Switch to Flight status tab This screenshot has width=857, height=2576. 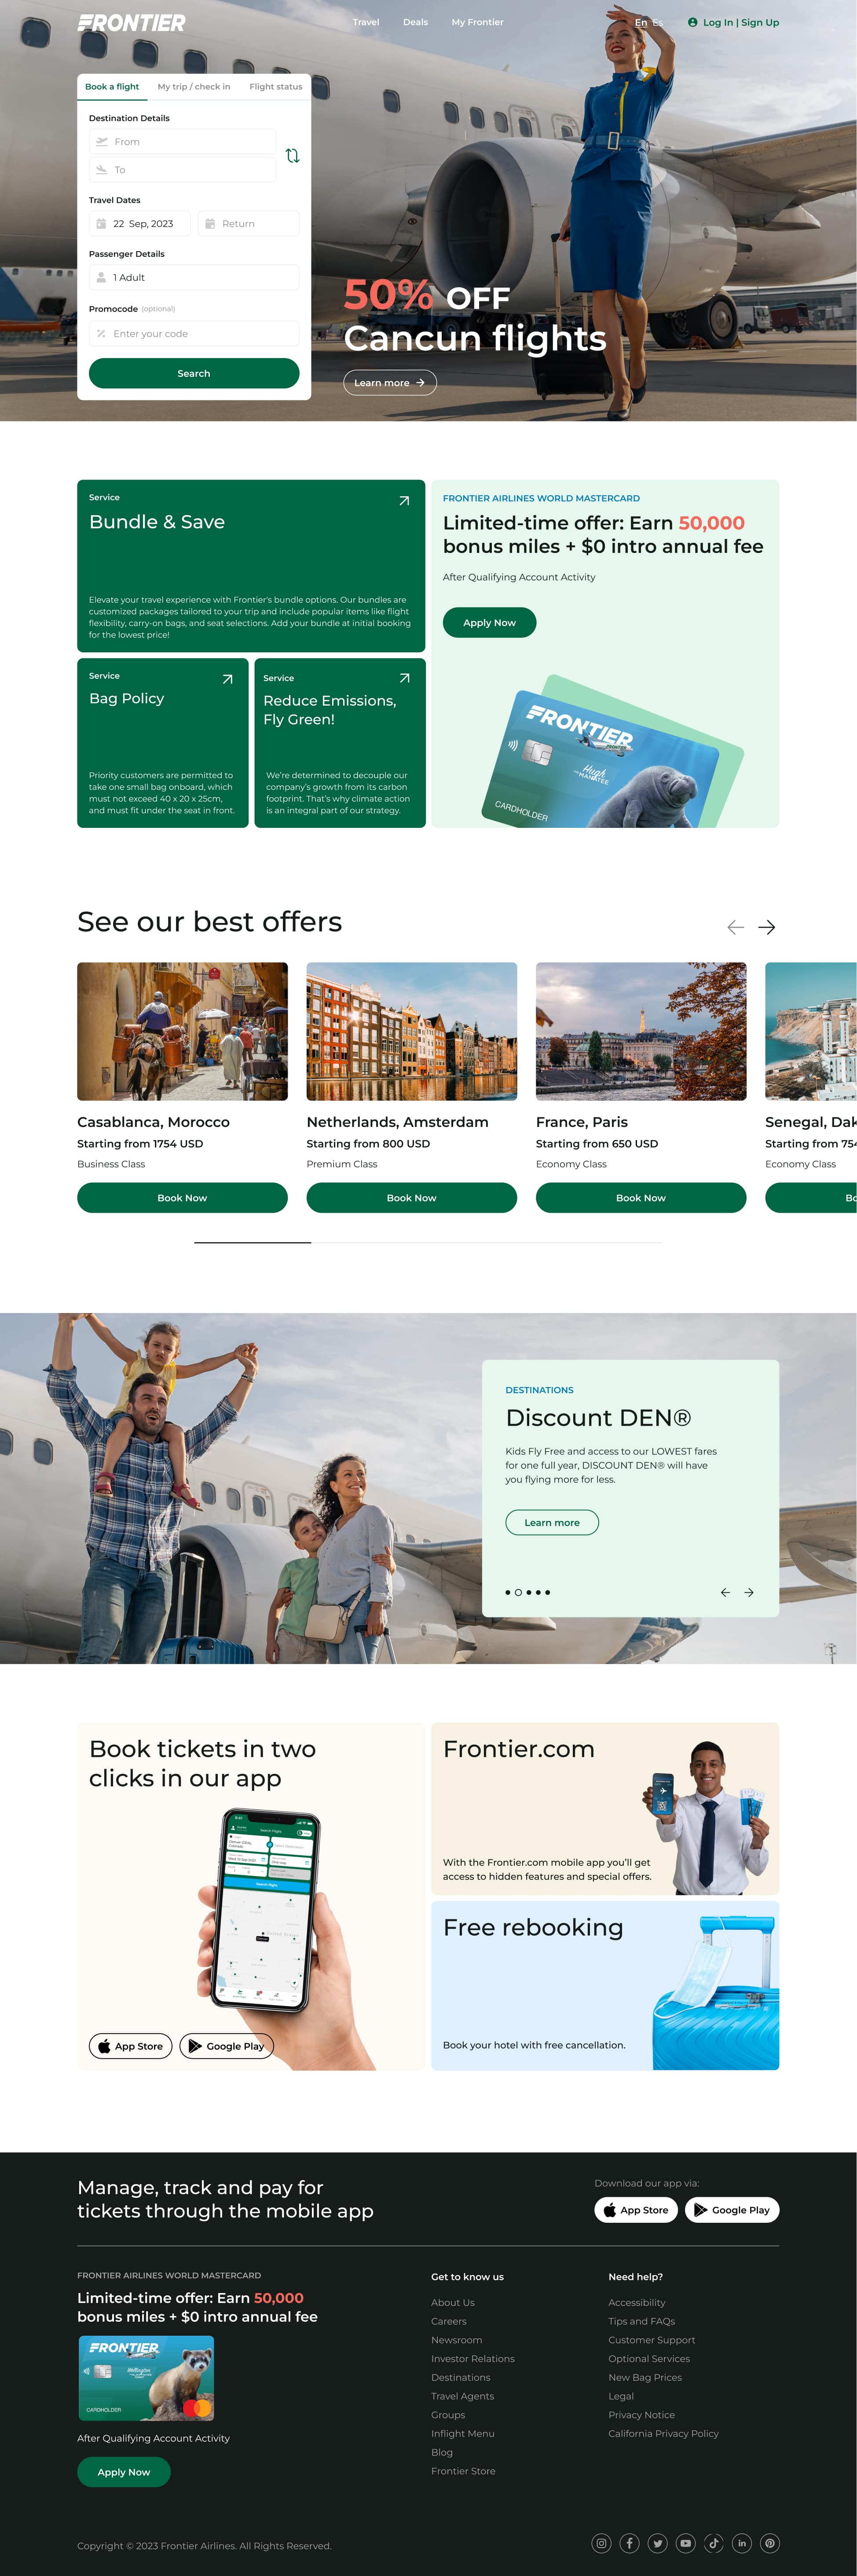tap(276, 87)
